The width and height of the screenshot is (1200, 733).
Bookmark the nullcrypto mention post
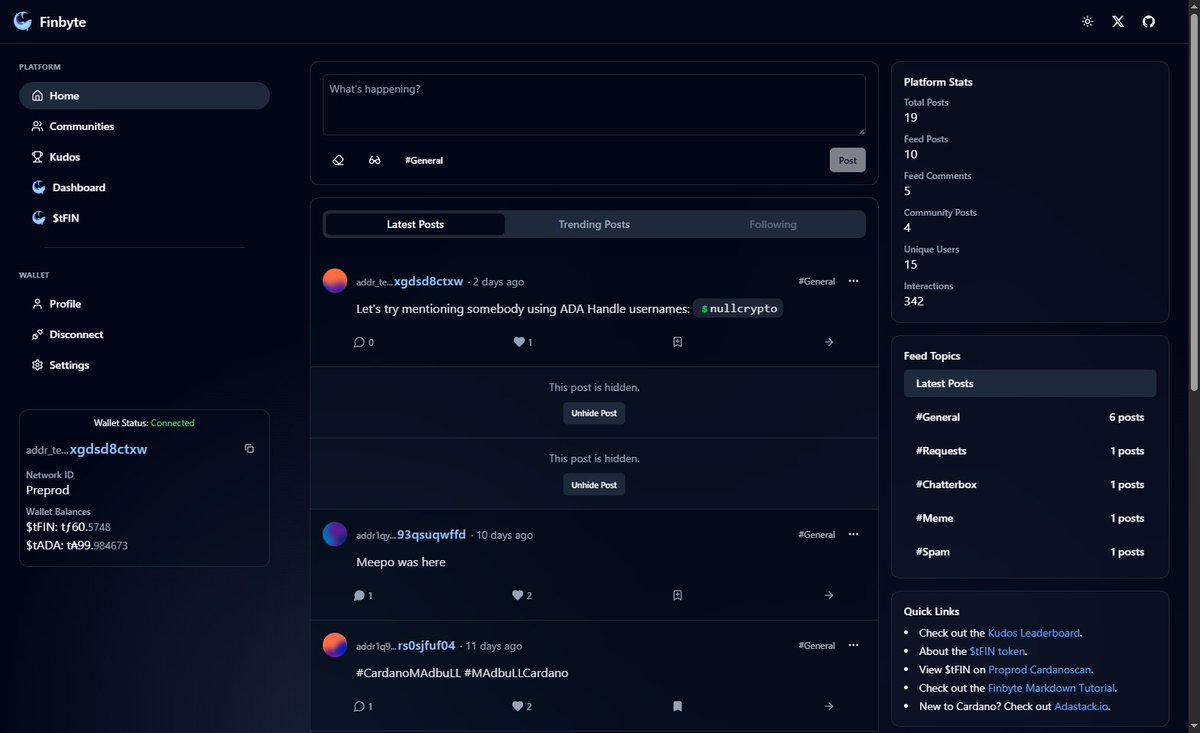(x=677, y=342)
